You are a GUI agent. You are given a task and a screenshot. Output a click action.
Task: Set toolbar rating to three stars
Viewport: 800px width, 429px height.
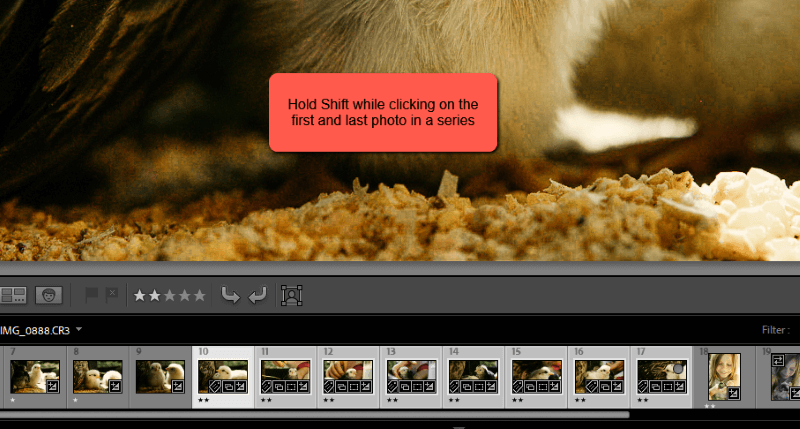coord(169,295)
